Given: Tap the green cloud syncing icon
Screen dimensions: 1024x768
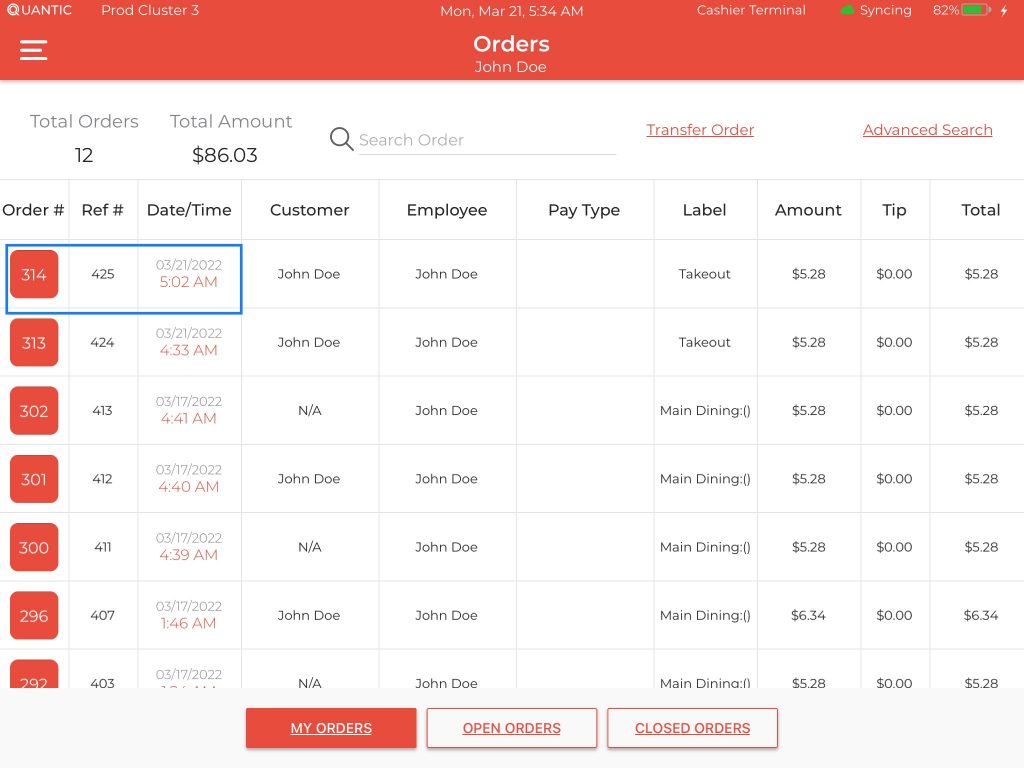Looking at the screenshot, I should click(x=848, y=11).
